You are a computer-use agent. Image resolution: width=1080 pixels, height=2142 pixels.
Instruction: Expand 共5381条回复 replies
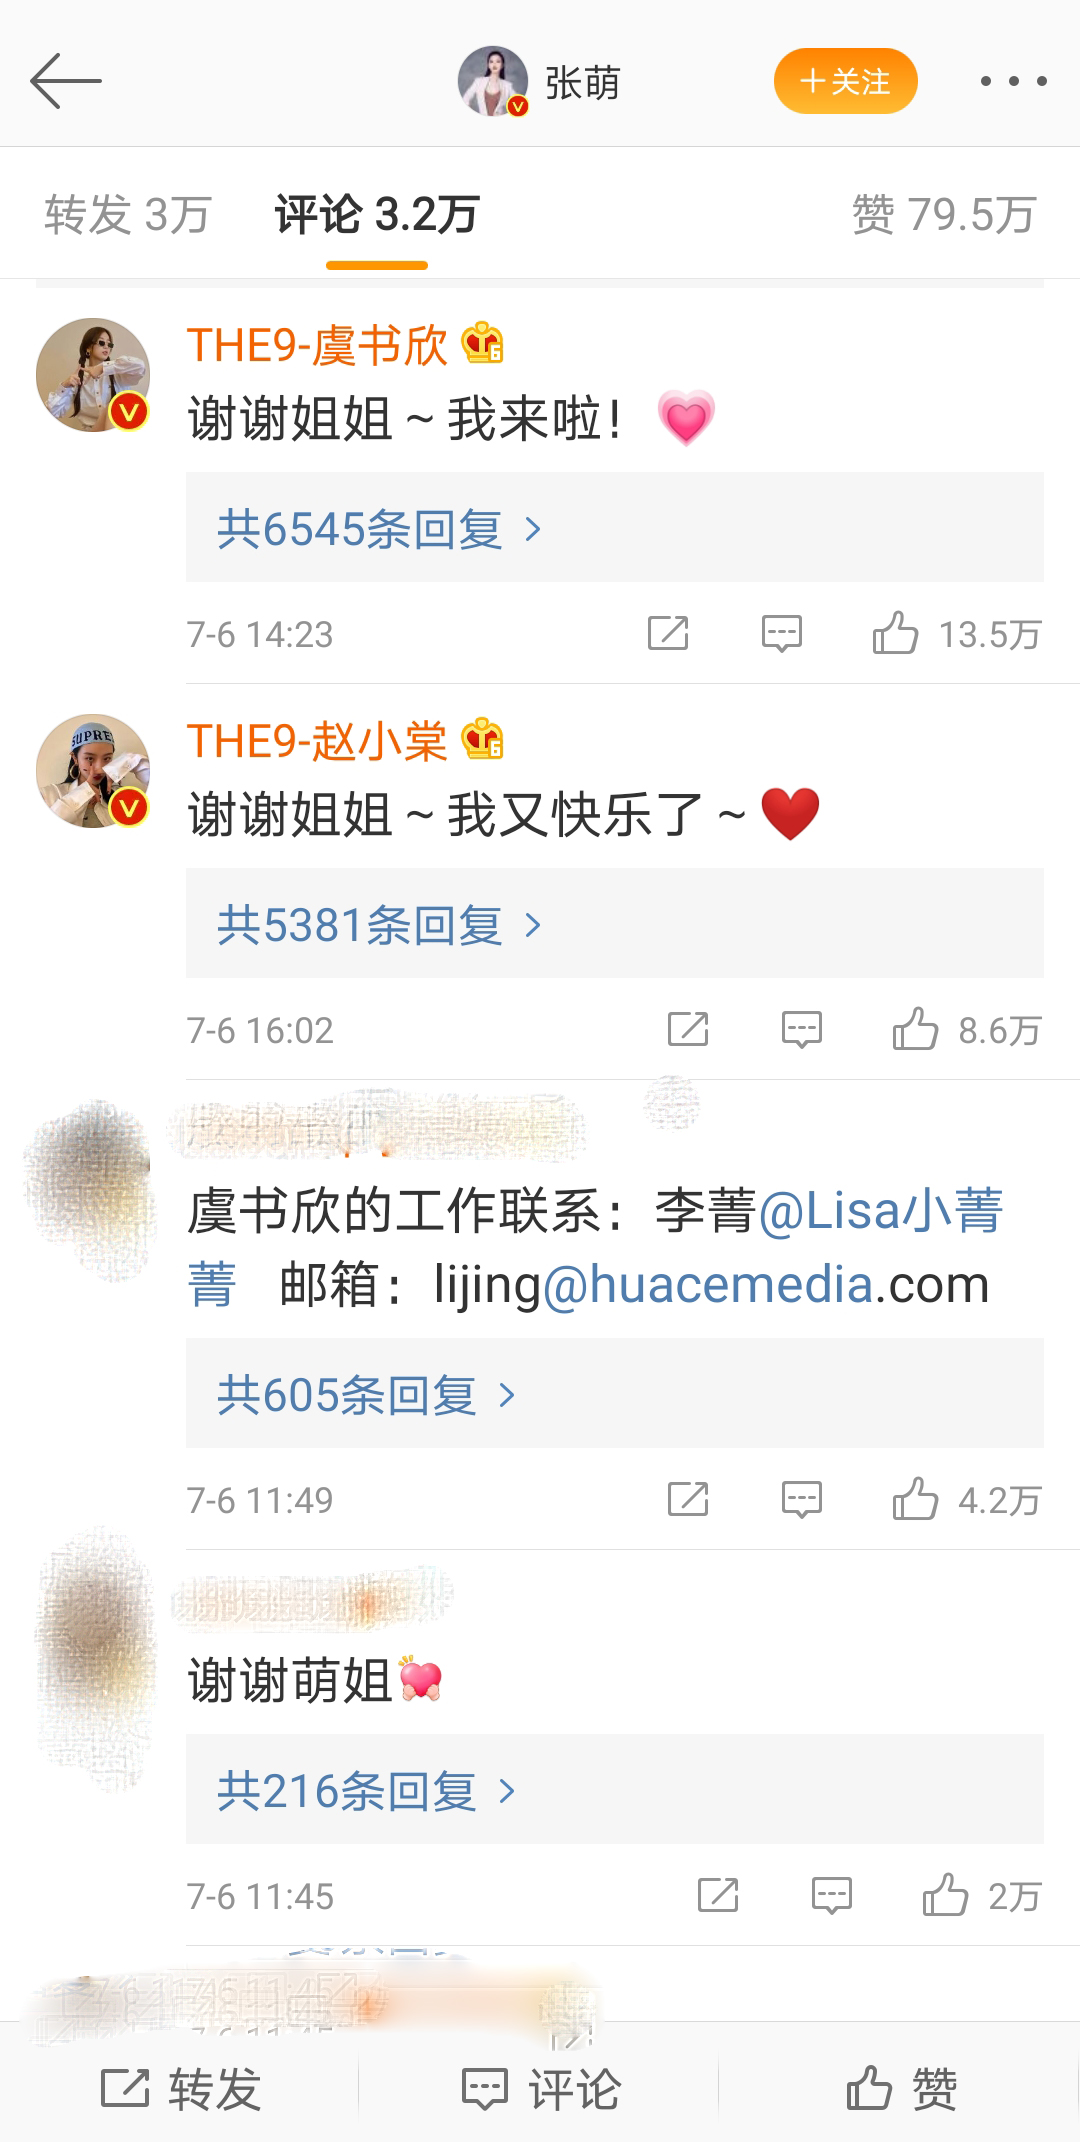615,924
